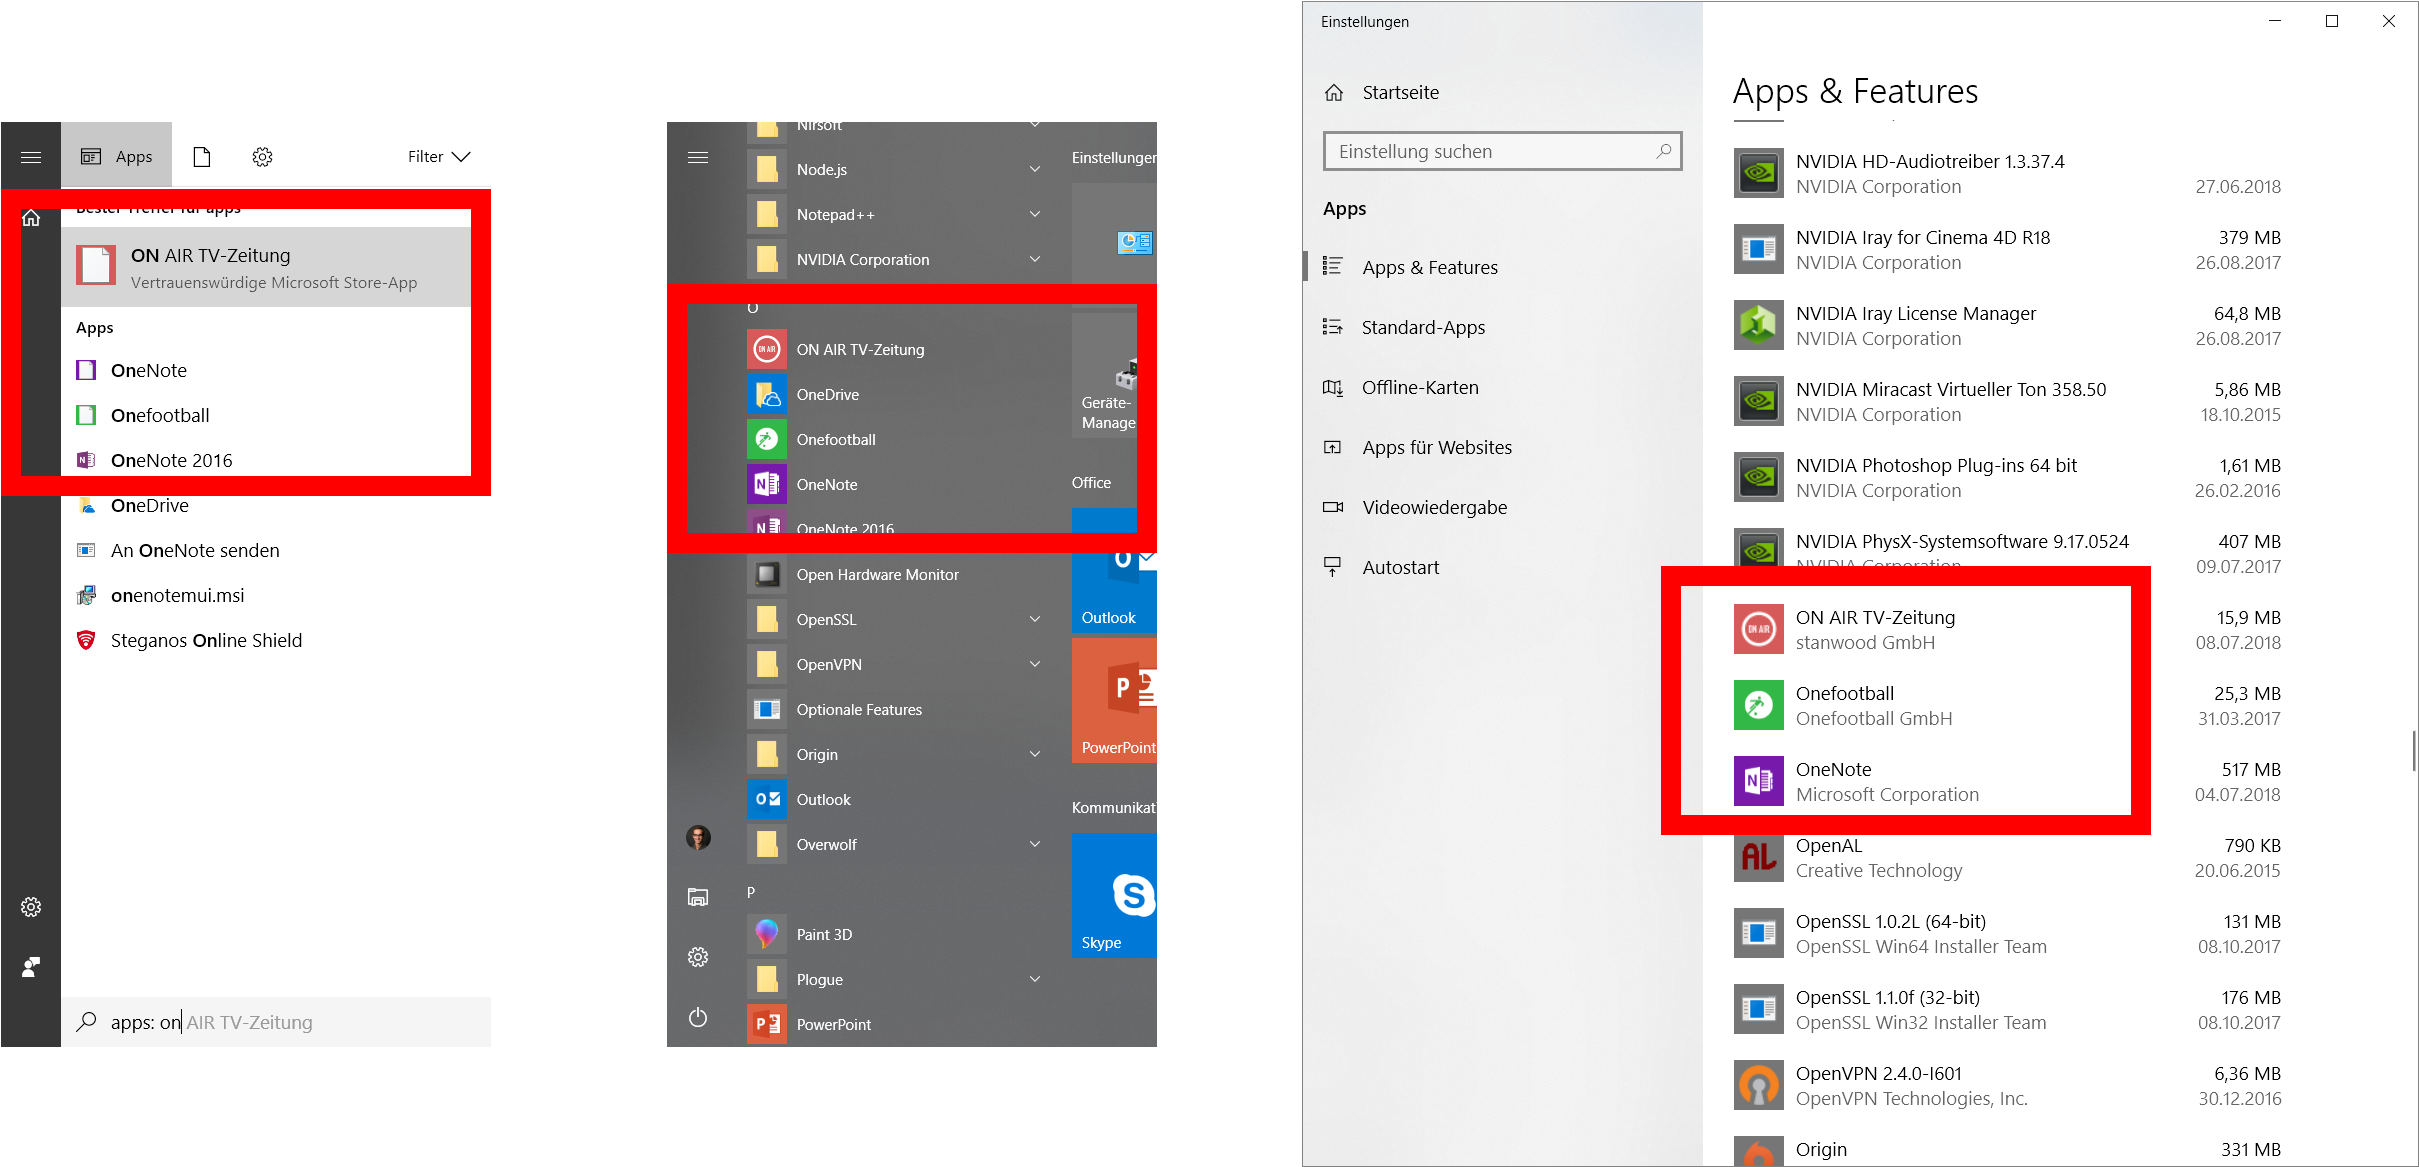Launch OneDrive from Start menu list
This screenshot has height=1167, width=2419.
tap(895, 394)
